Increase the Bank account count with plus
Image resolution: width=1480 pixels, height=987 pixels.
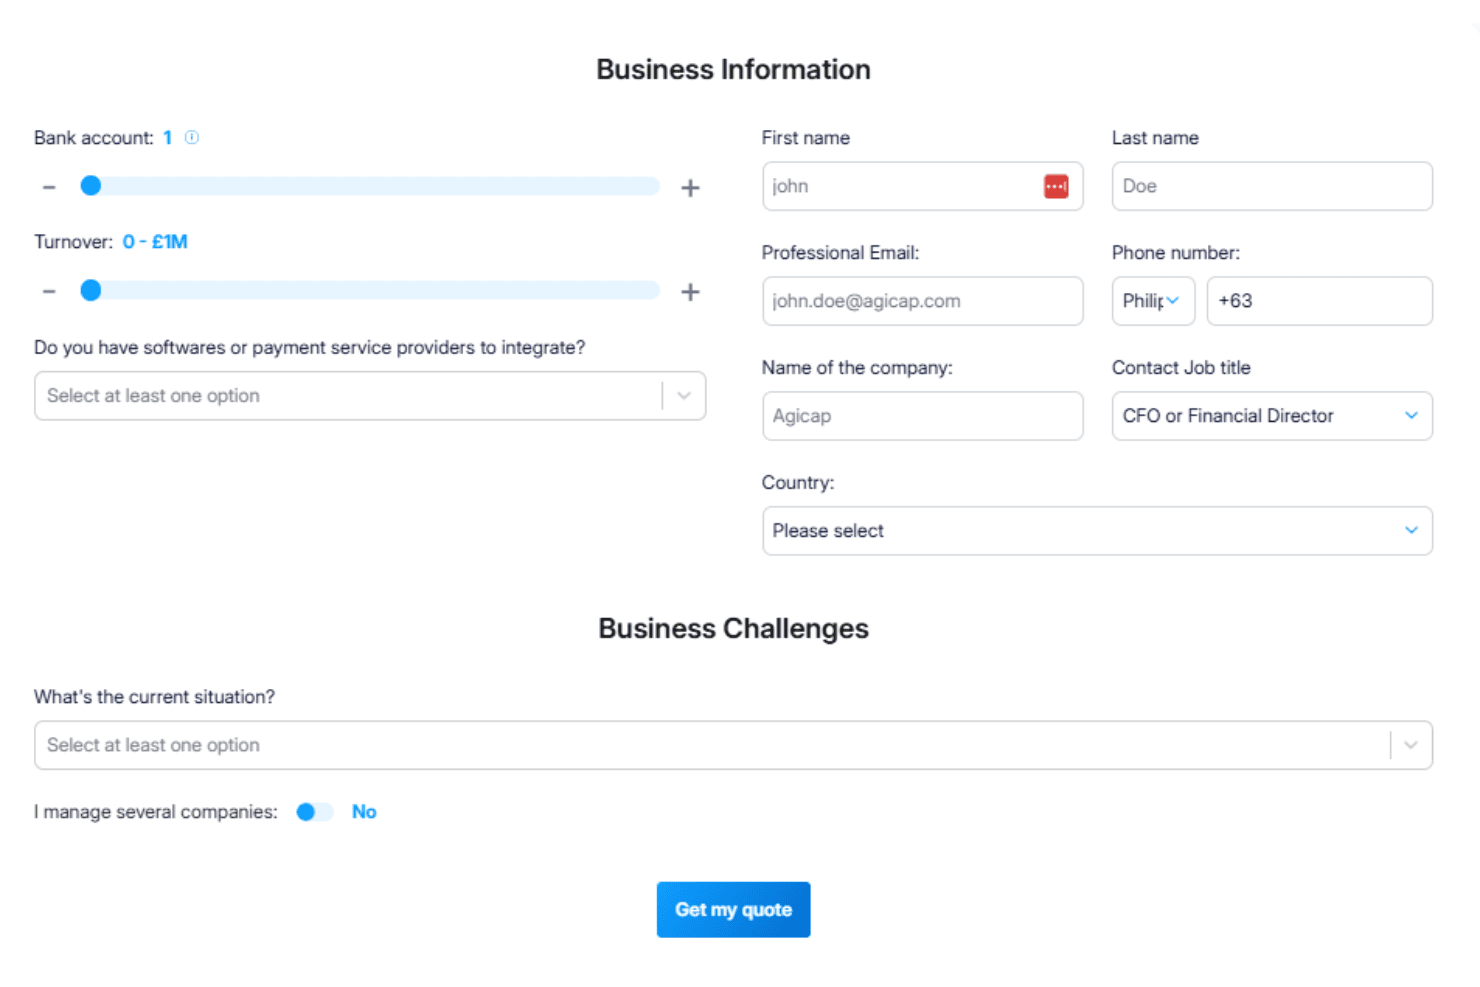[690, 187]
